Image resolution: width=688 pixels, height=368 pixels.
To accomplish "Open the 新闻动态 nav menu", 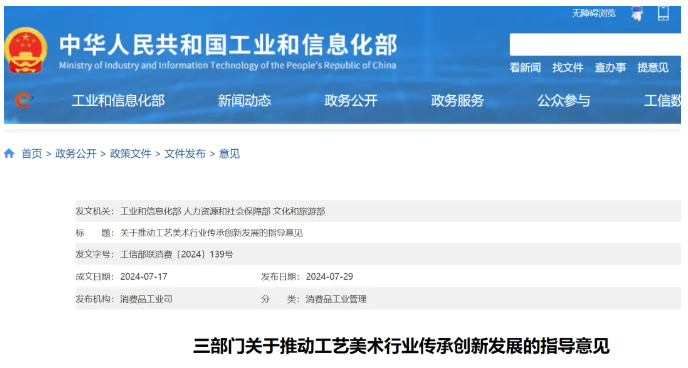I will point(244,101).
